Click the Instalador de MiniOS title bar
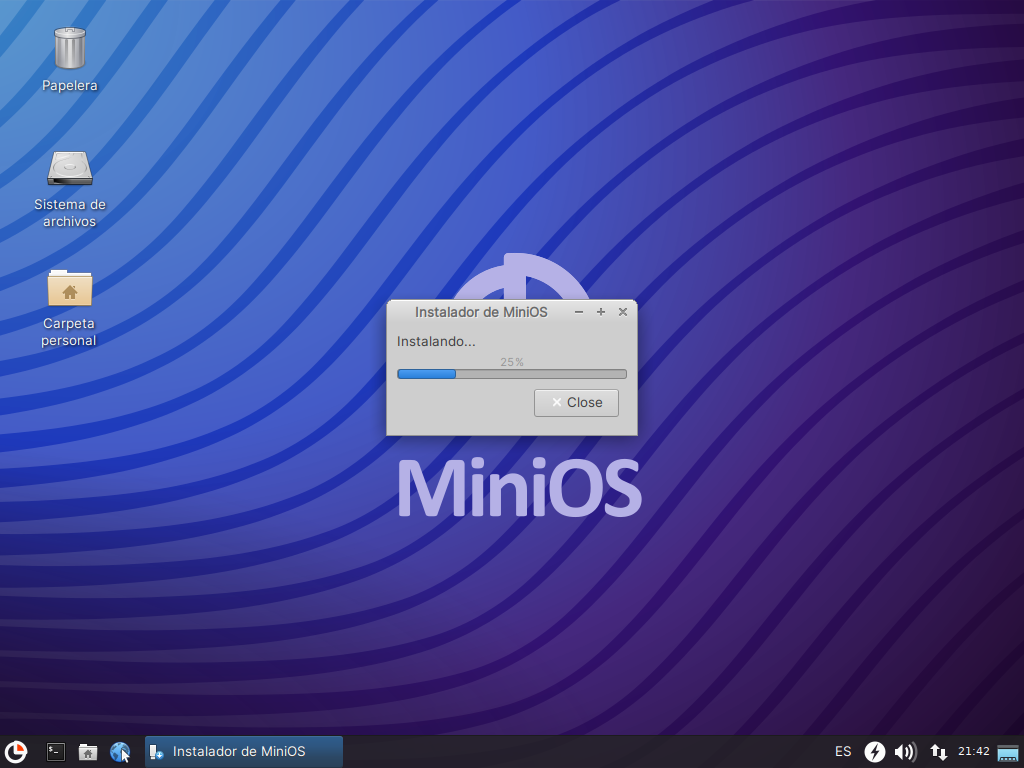The image size is (1024, 768). [481, 312]
